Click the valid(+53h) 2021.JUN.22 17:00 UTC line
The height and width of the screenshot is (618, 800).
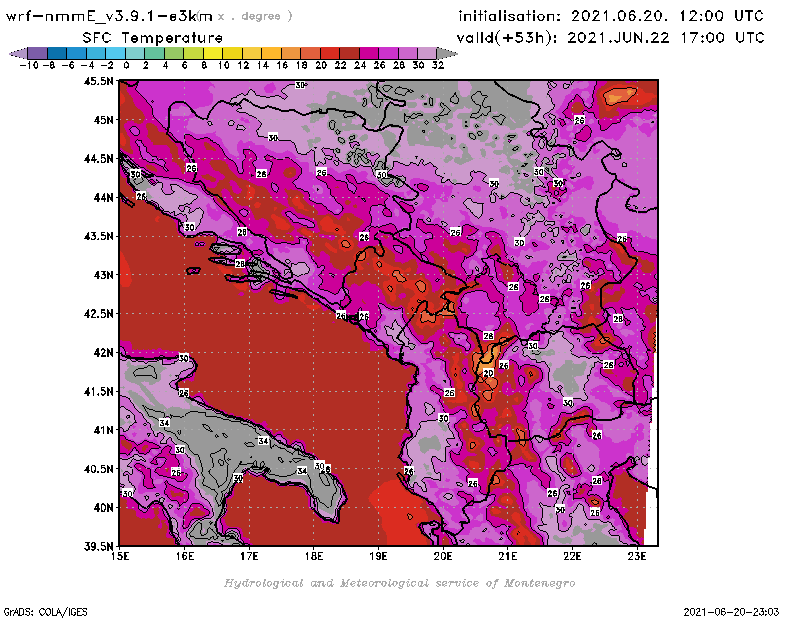click(x=611, y=38)
